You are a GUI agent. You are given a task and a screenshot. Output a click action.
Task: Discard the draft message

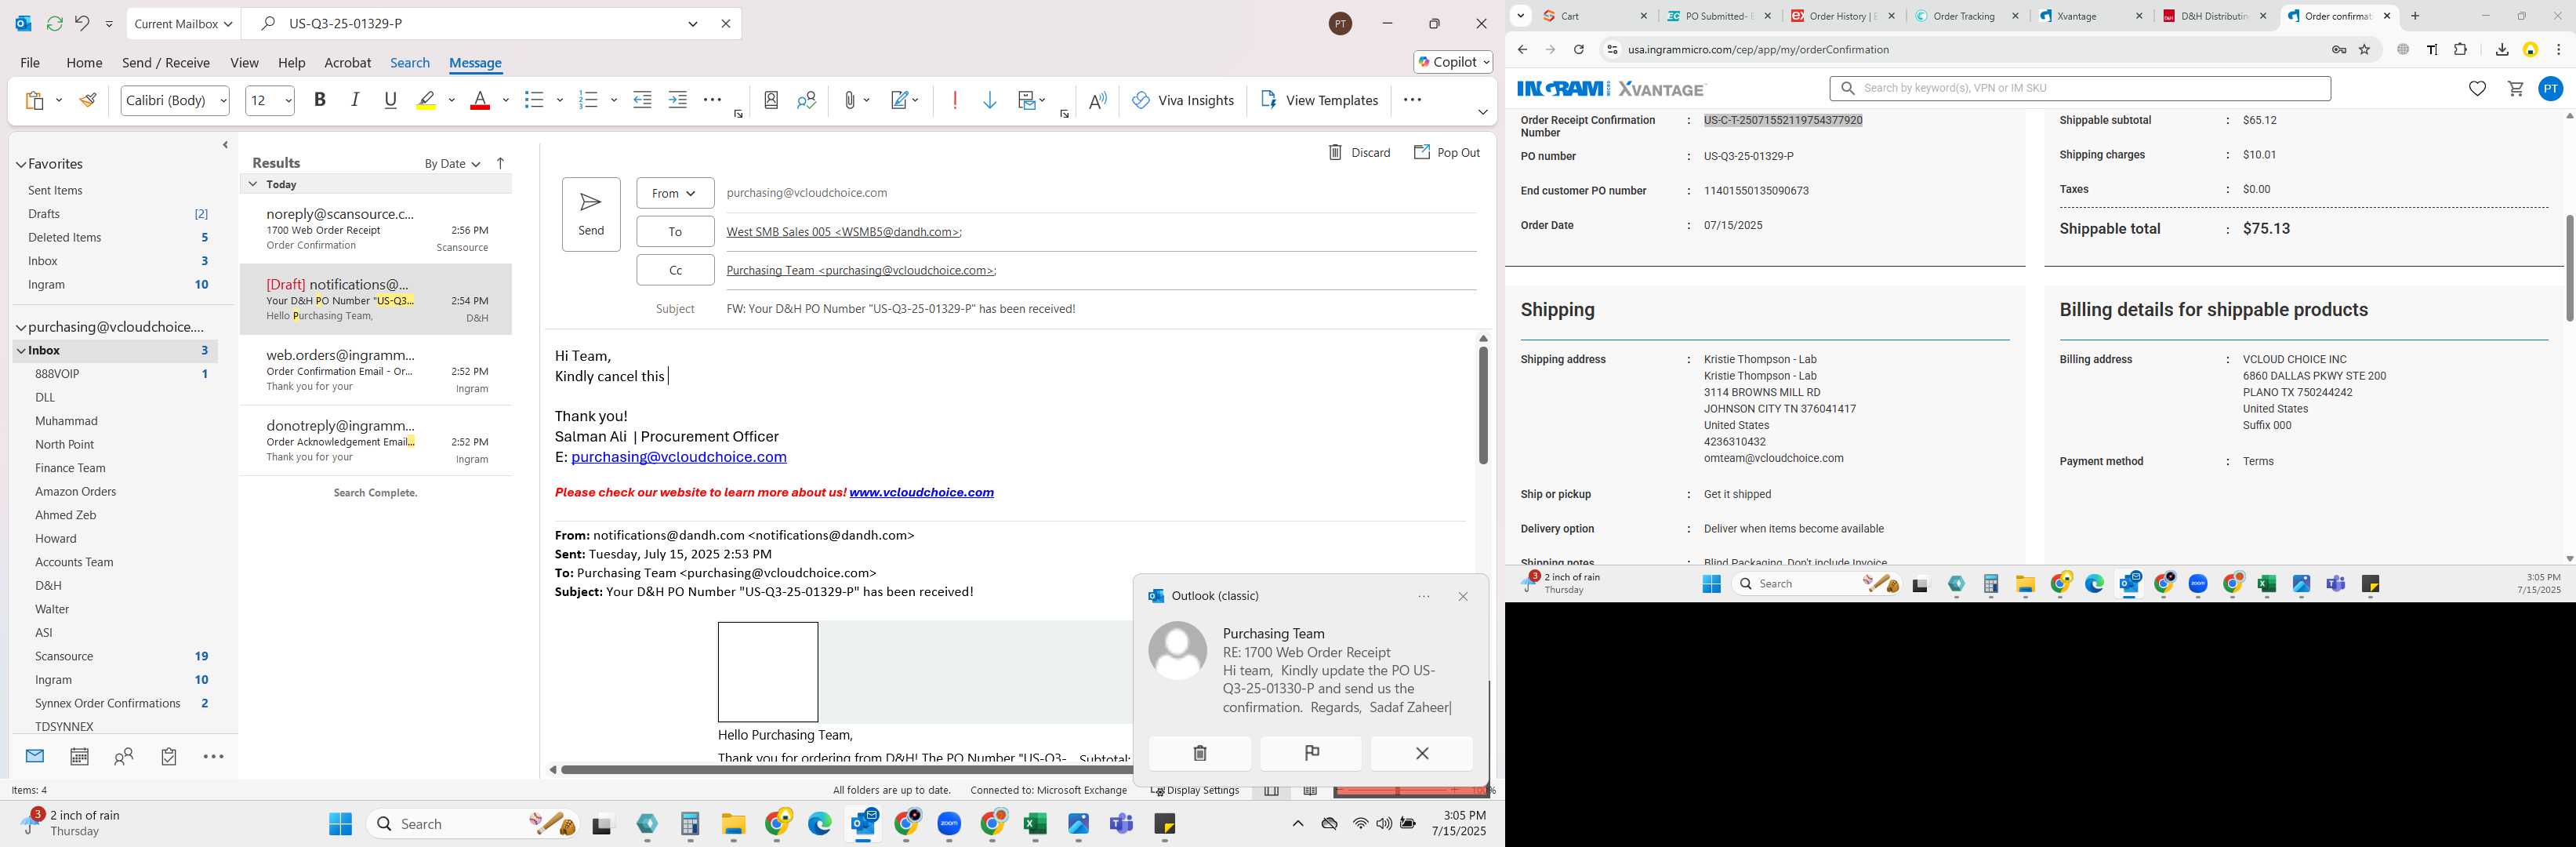[x=1359, y=152]
